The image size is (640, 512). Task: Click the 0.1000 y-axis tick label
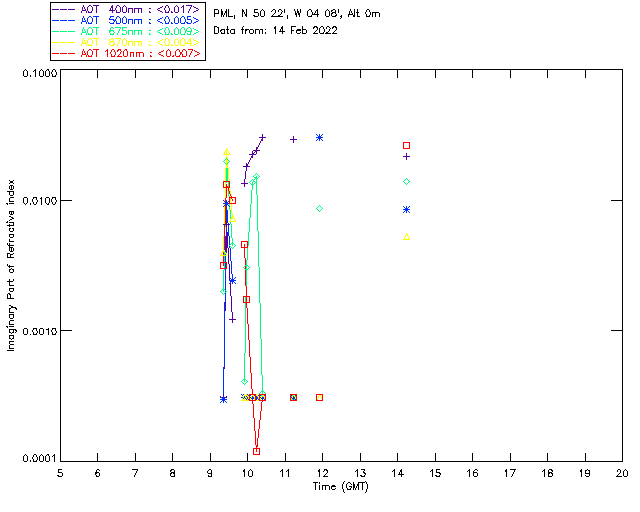point(40,73)
